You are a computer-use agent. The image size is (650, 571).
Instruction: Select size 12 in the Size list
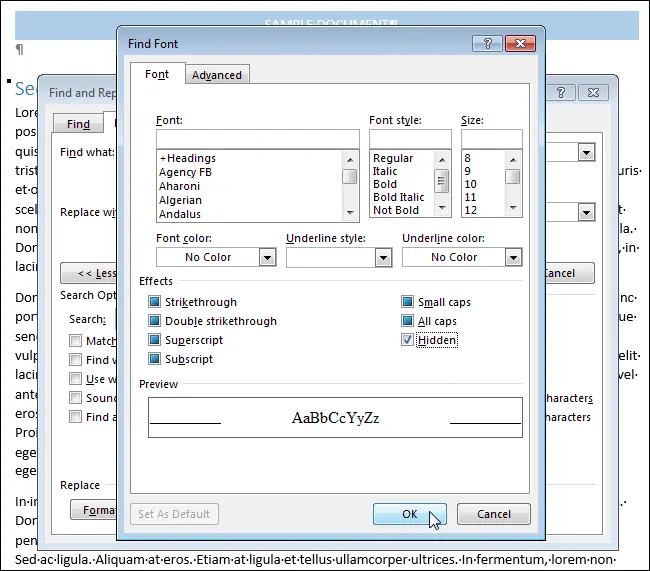click(x=471, y=210)
